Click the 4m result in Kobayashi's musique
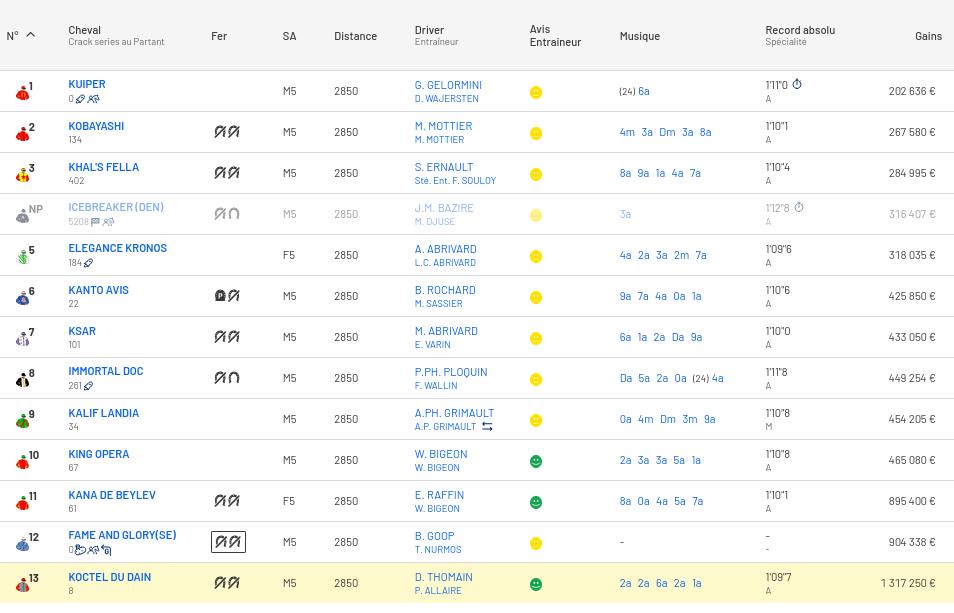The image size is (954, 613). (627, 132)
